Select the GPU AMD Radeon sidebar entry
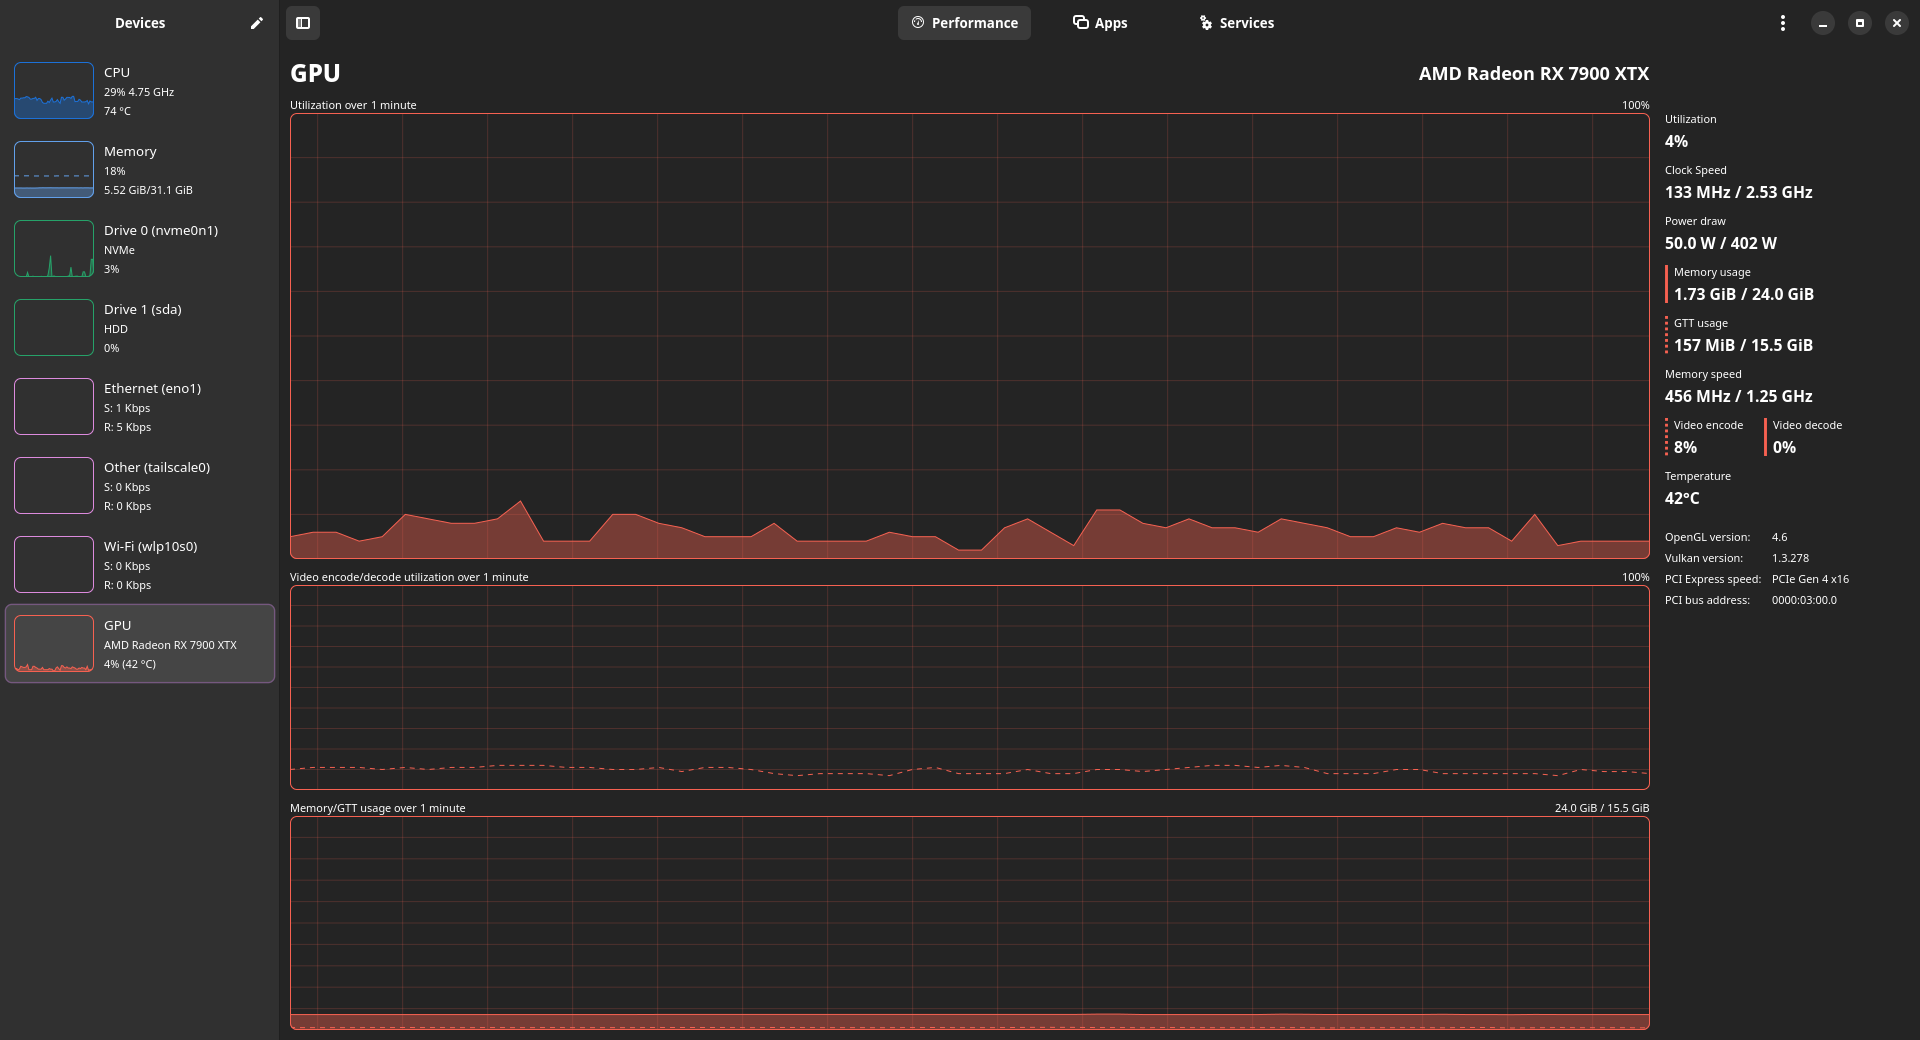Screen dimensions: 1920x1040 [x=140, y=644]
